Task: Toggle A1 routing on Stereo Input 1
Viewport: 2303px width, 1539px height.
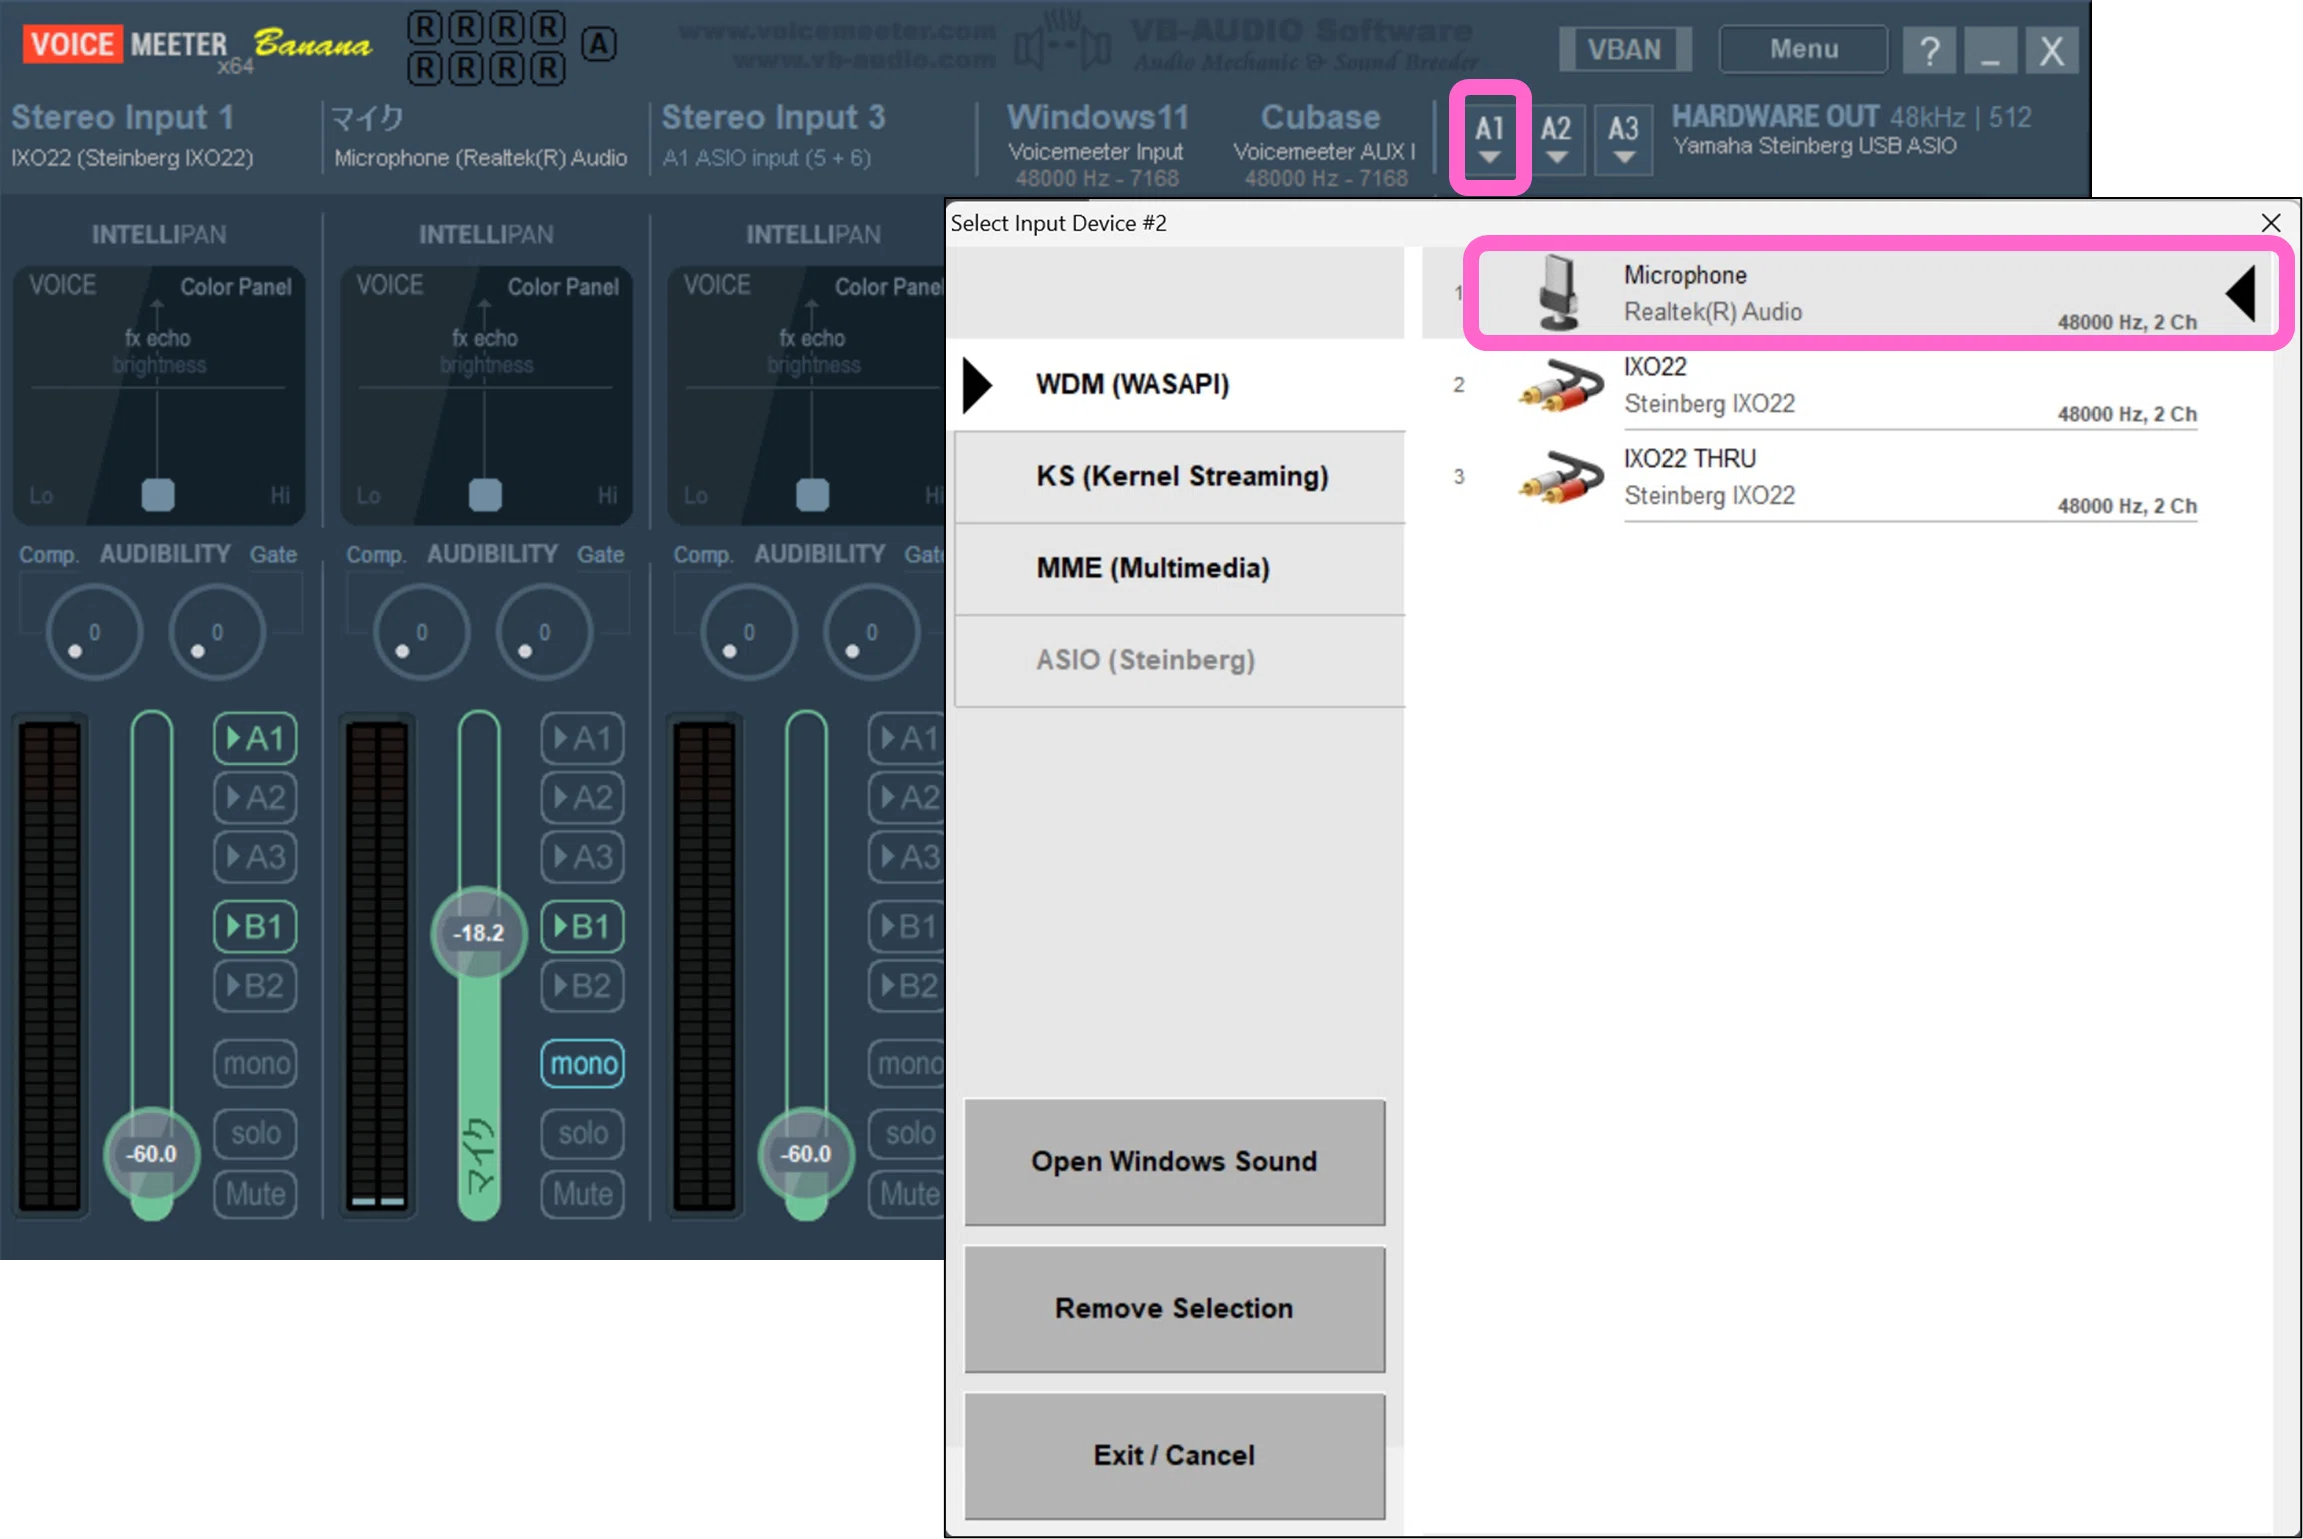Action: (x=255, y=738)
